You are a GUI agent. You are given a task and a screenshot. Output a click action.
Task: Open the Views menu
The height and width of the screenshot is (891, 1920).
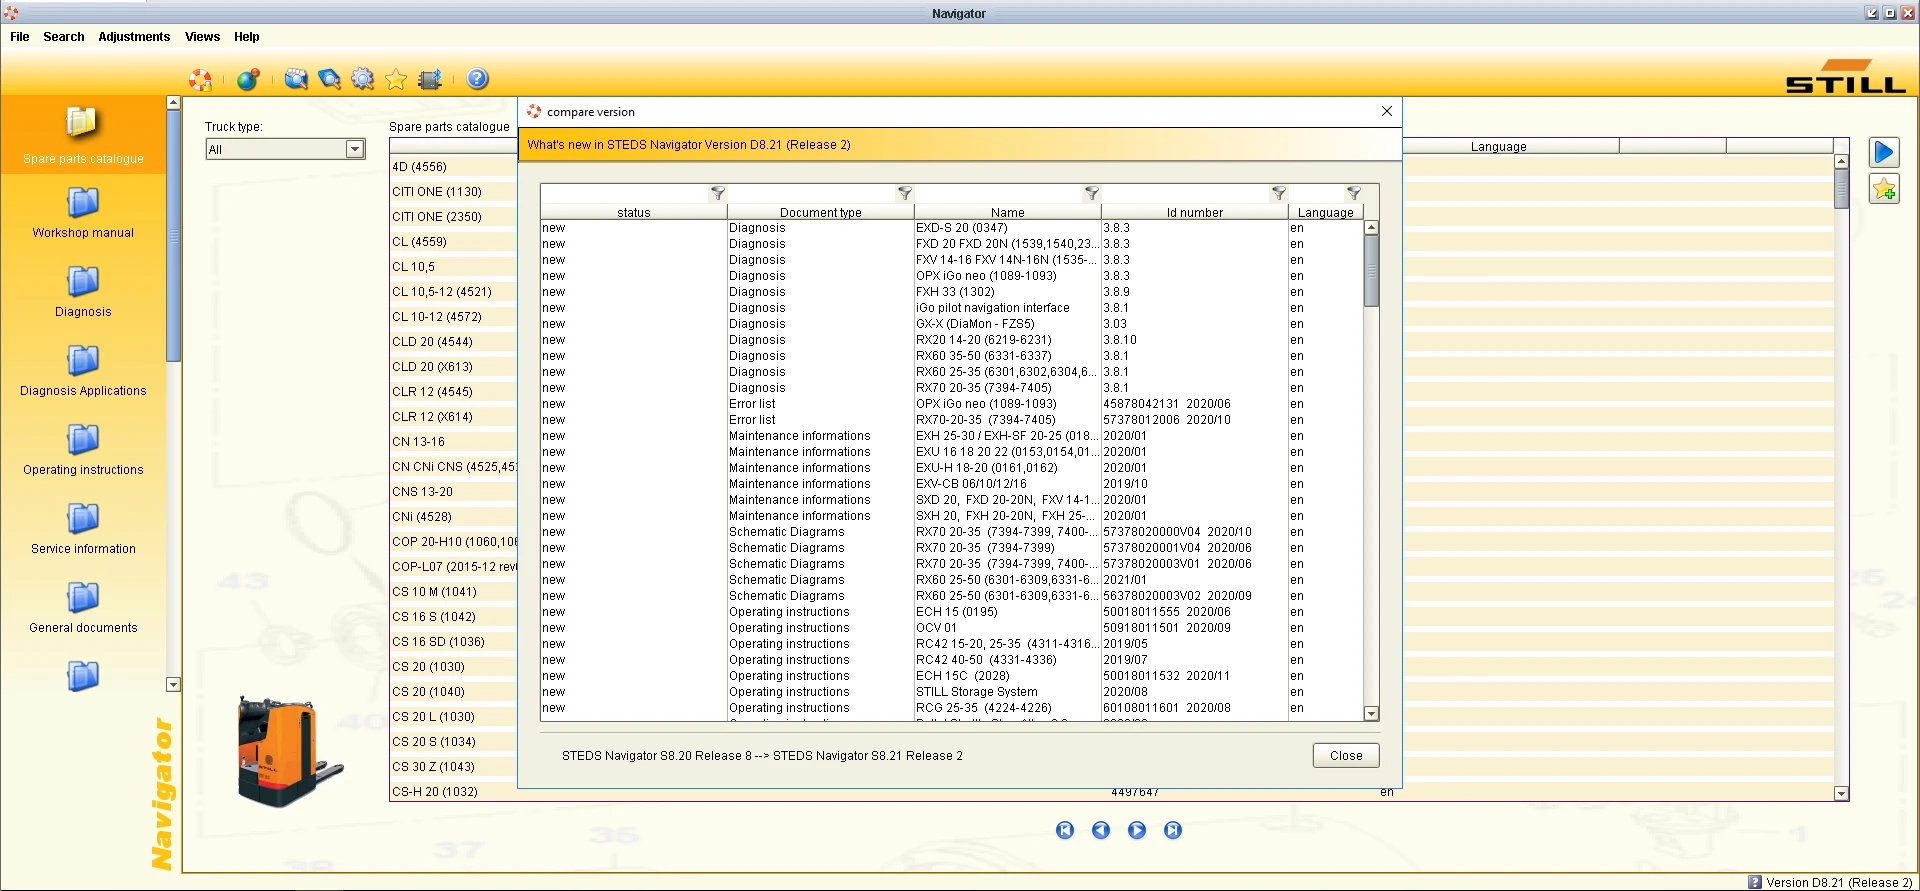click(x=202, y=37)
